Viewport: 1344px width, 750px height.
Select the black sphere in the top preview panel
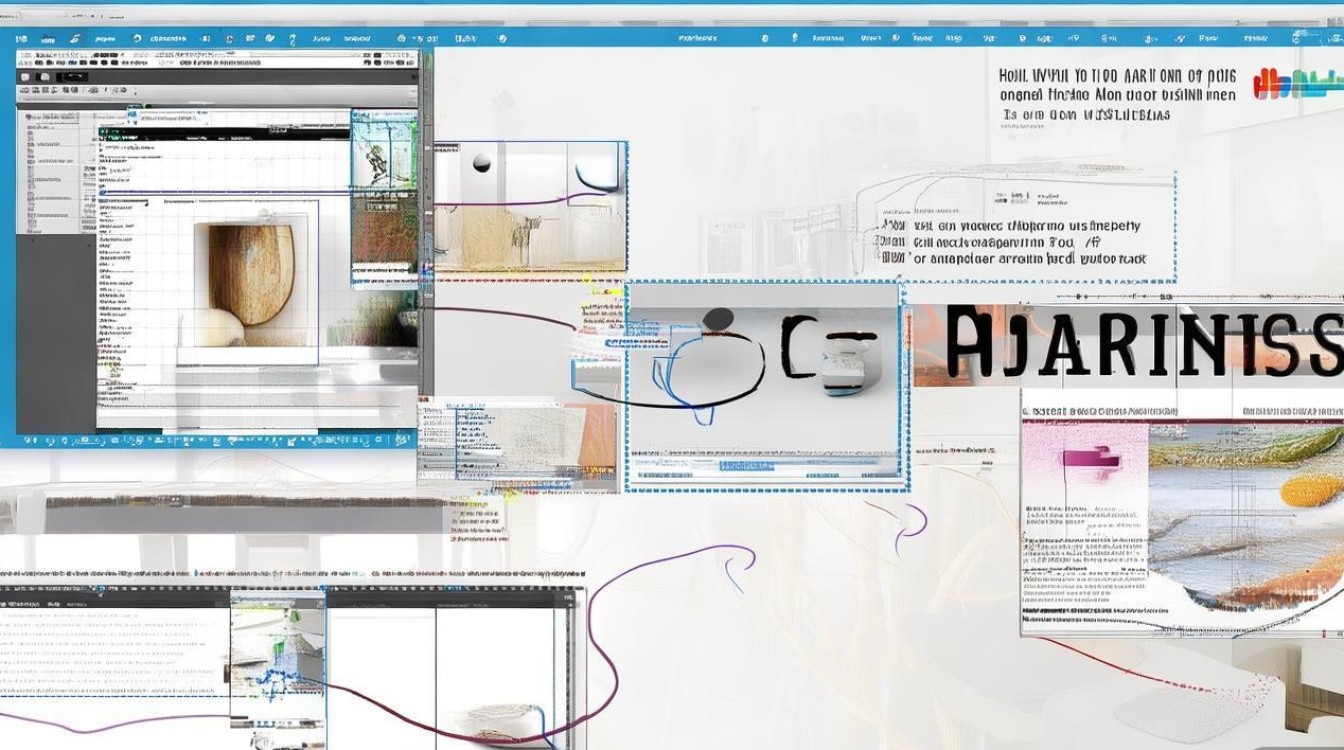coord(482,163)
